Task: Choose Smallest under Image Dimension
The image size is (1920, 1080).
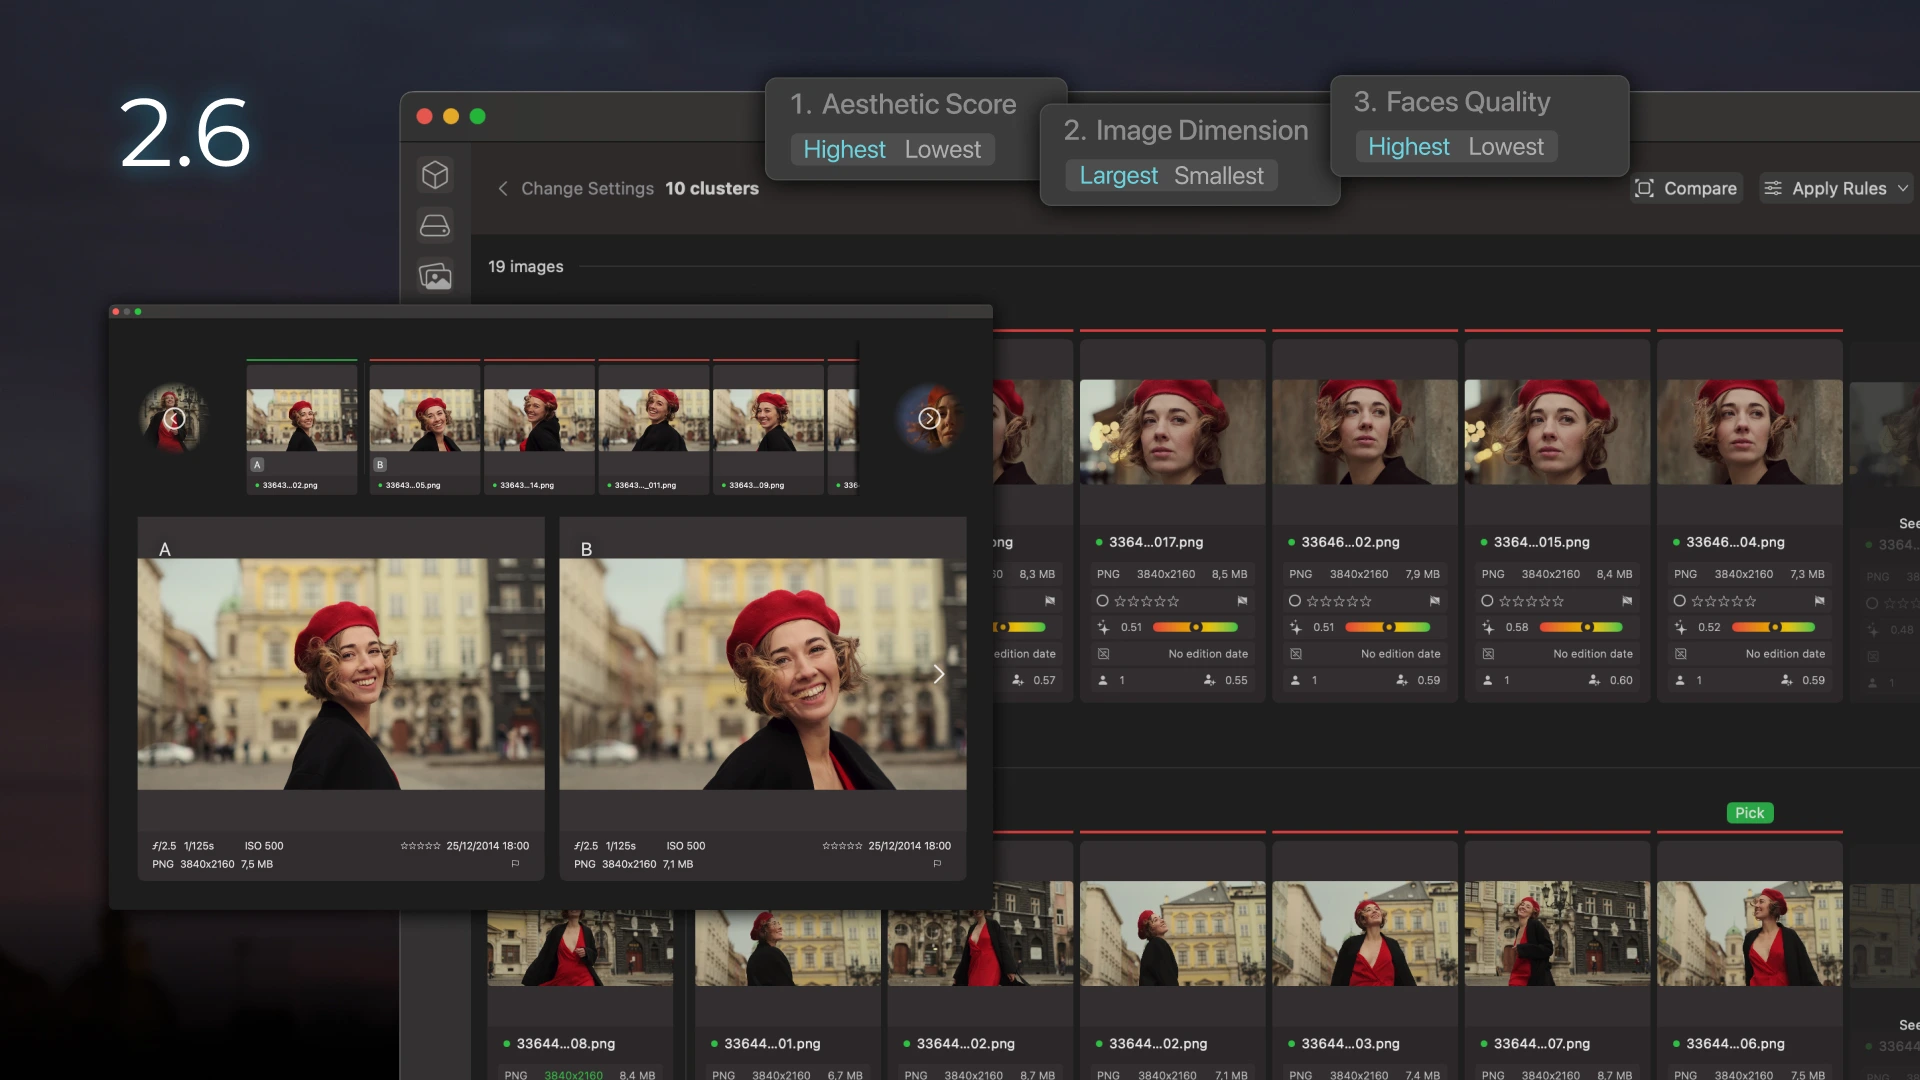Action: pyautogui.click(x=1218, y=175)
